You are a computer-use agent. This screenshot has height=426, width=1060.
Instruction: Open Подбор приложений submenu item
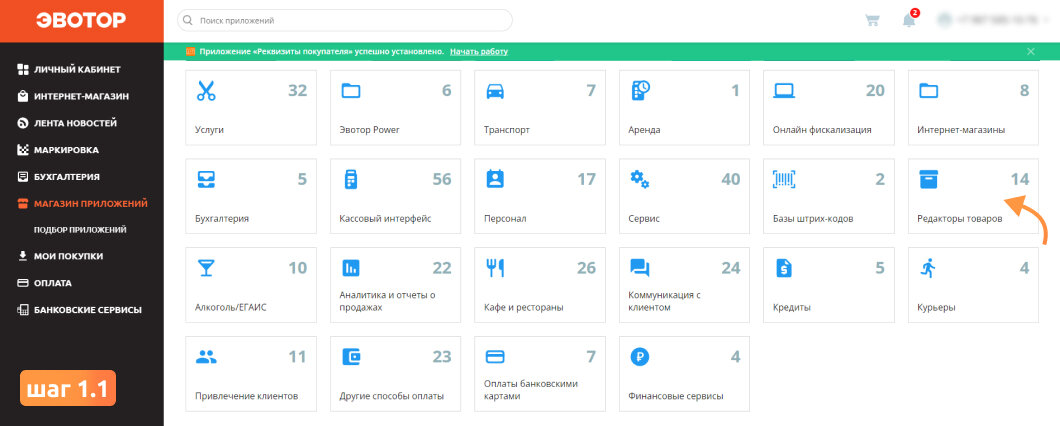[x=80, y=230]
